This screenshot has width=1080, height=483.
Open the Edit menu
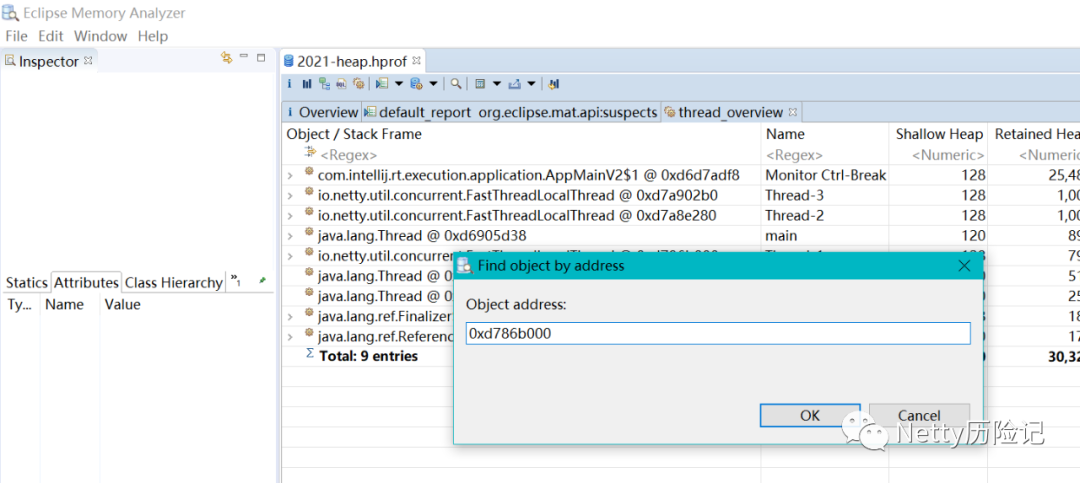pos(50,36)
